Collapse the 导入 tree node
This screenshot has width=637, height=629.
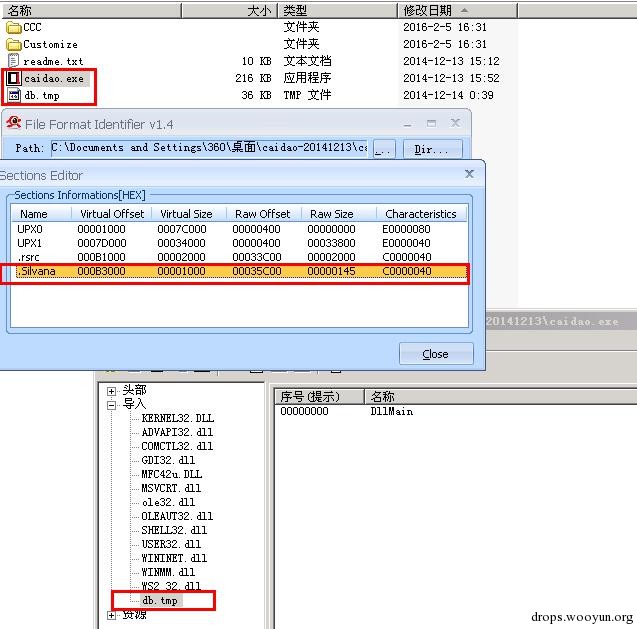(x=111, y=405)
